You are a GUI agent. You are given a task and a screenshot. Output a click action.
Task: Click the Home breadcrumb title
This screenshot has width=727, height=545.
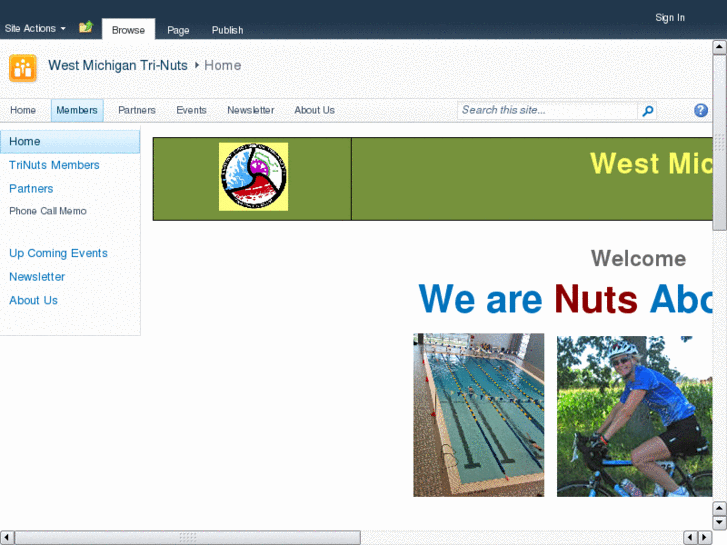(x=223, y=65)
